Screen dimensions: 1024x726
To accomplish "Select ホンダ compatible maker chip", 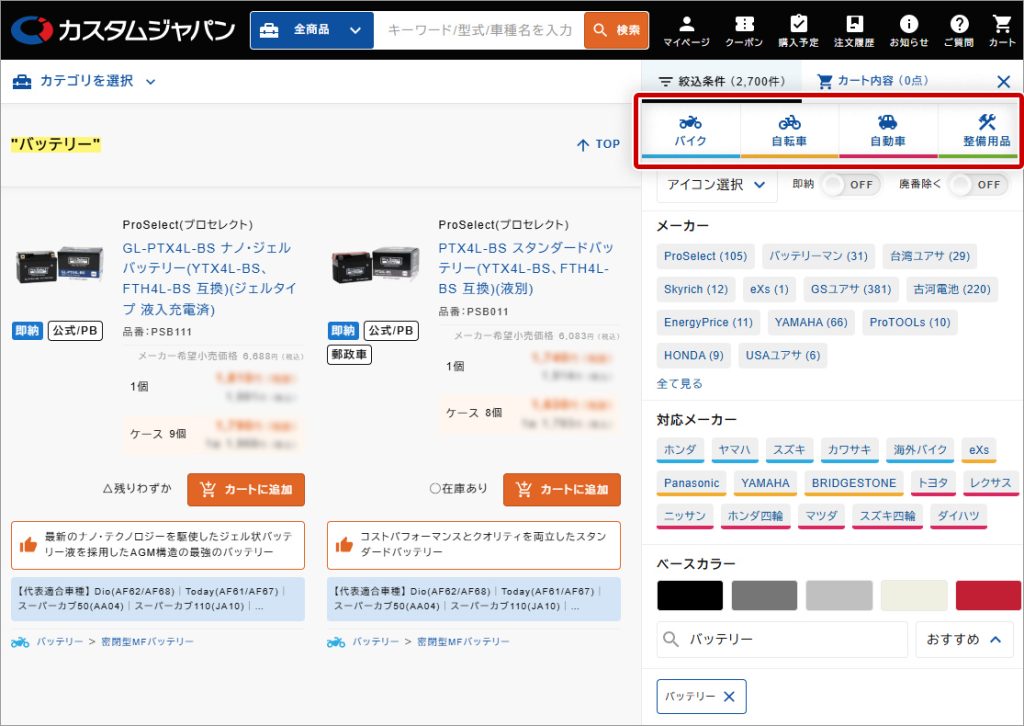I will point(680,450).
